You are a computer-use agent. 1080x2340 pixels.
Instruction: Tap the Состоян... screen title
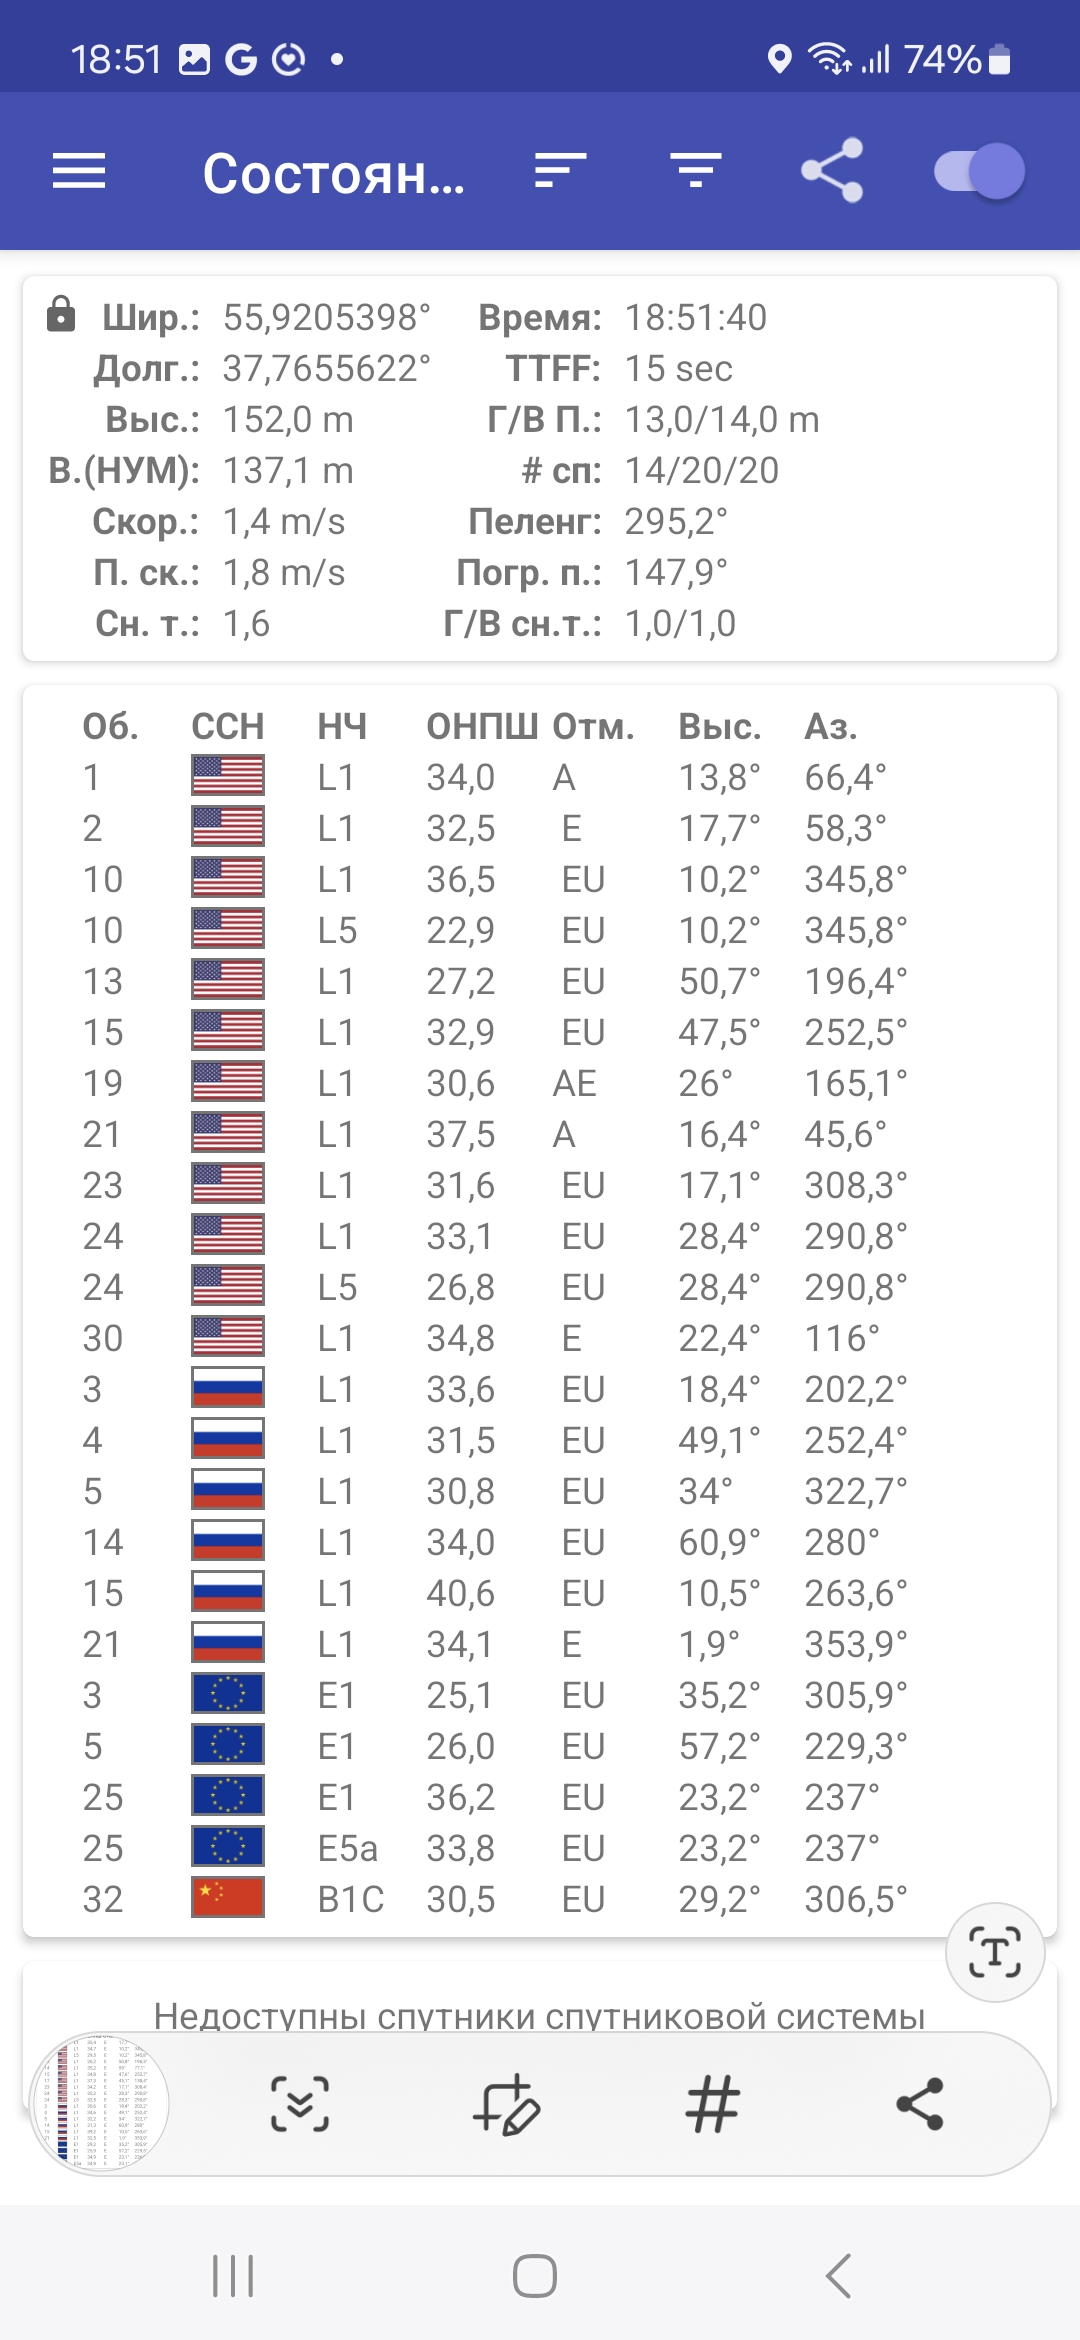[333, 174]
